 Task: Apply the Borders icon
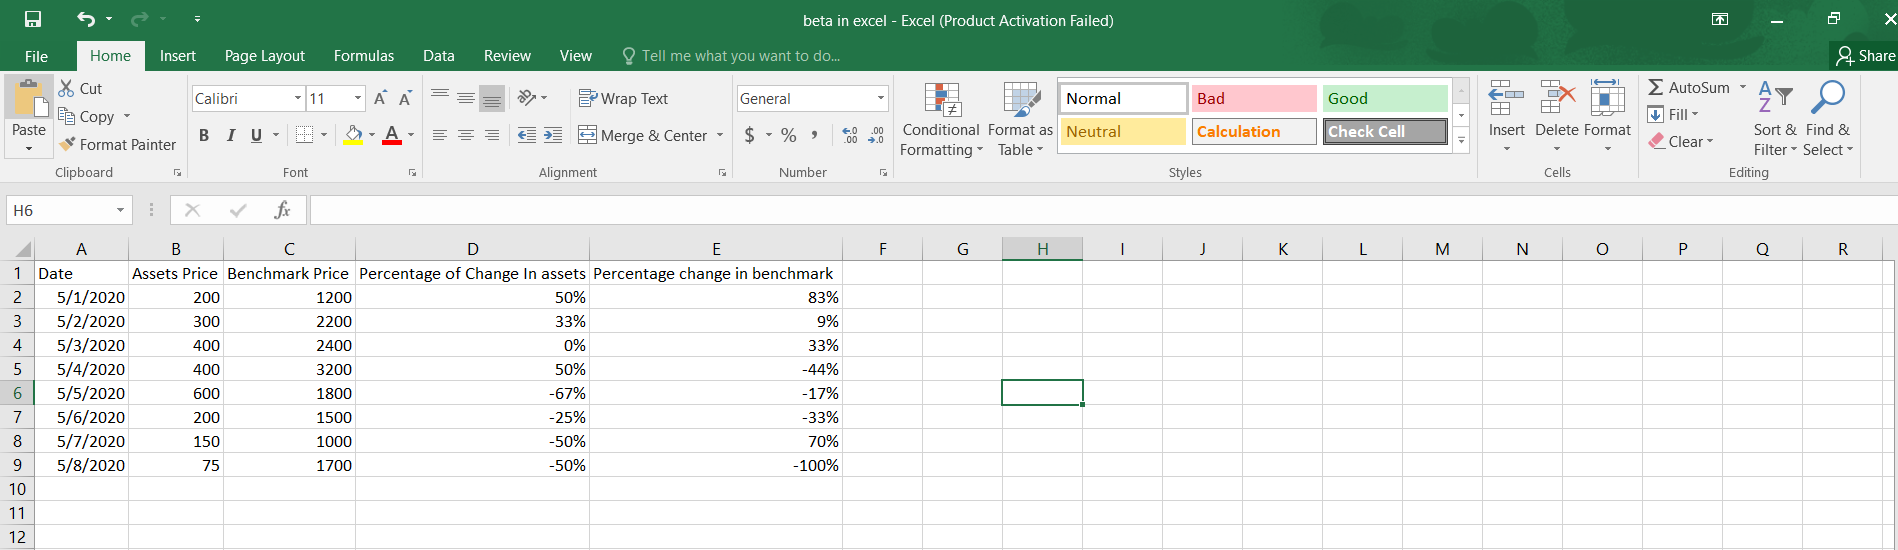[305, 135]
